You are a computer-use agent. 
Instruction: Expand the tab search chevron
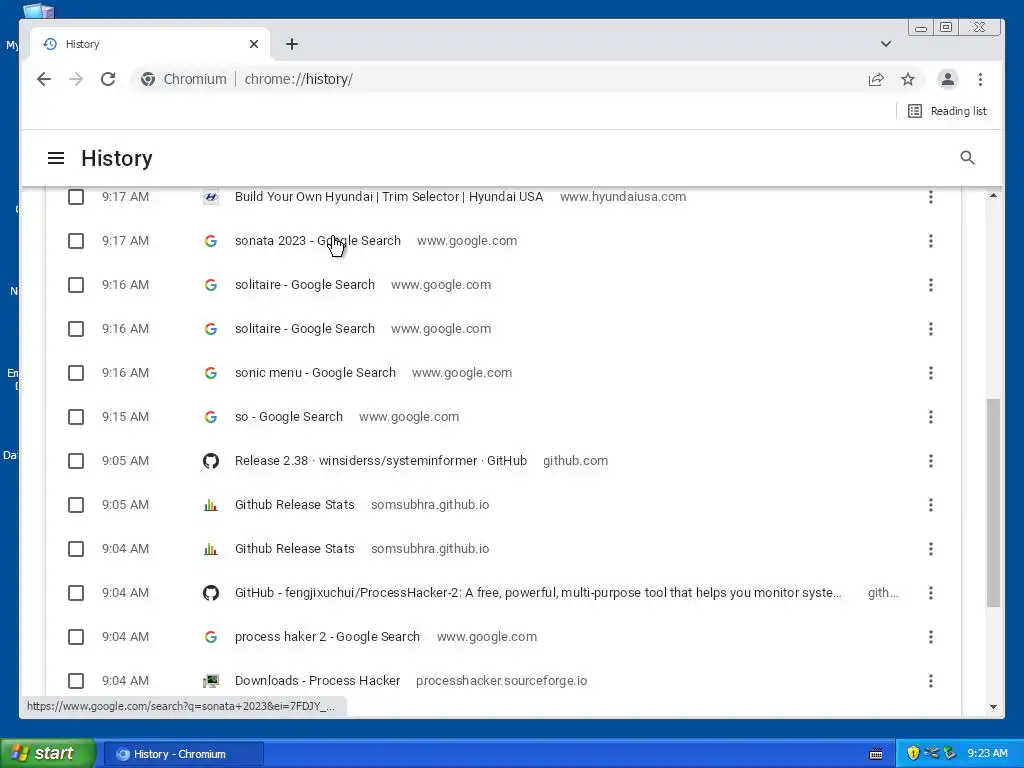click(x=886, y=44)
